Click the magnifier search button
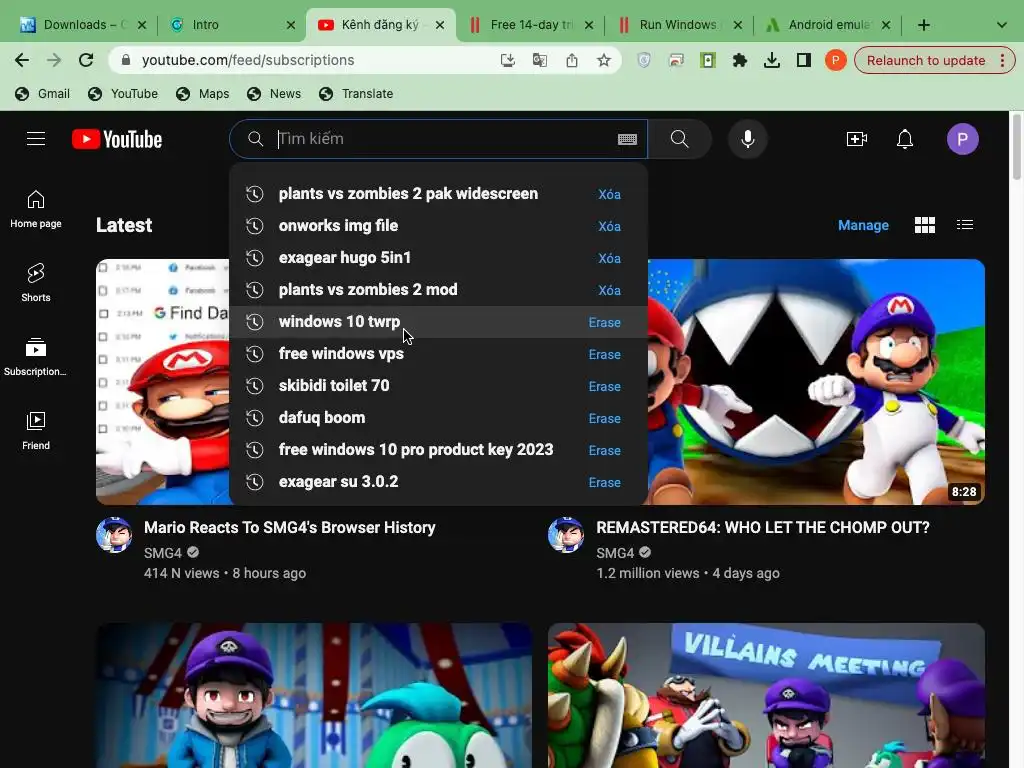 pos(679,139)
